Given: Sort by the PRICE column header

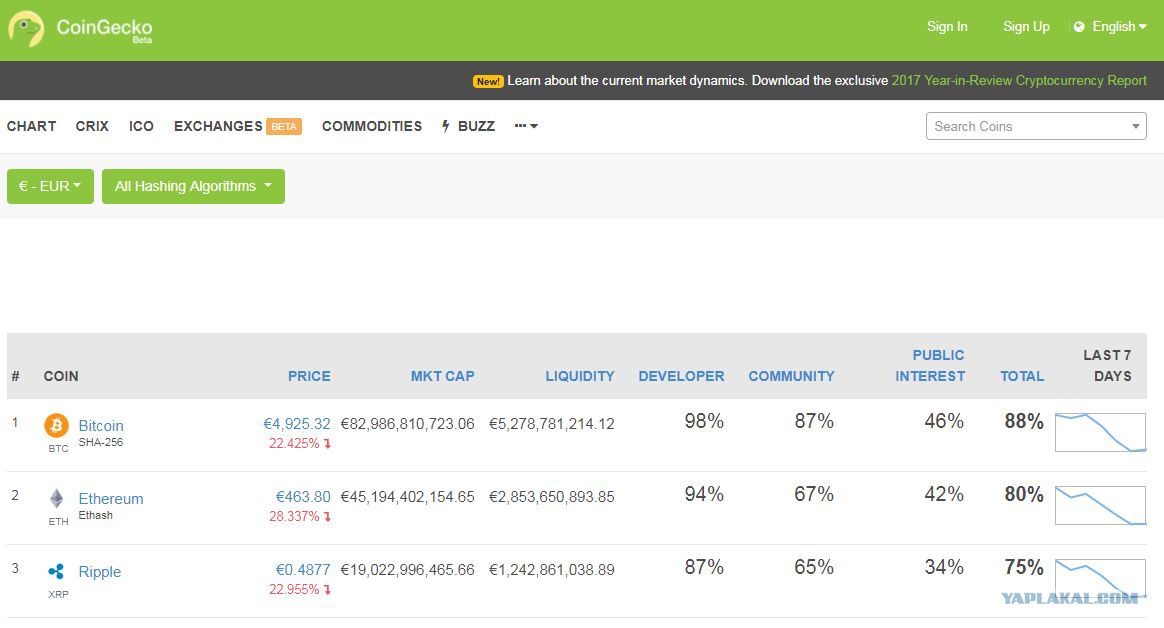Looking at the screenshot, I should point(309,376).
